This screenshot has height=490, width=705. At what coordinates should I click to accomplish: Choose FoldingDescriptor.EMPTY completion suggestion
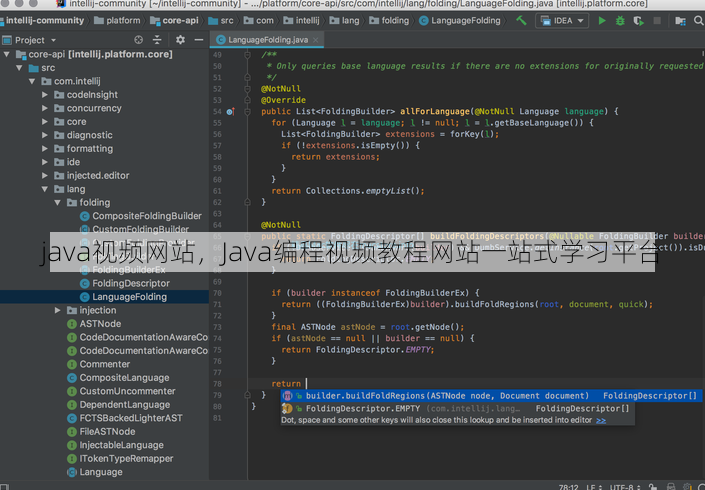(x=458, y=408)
